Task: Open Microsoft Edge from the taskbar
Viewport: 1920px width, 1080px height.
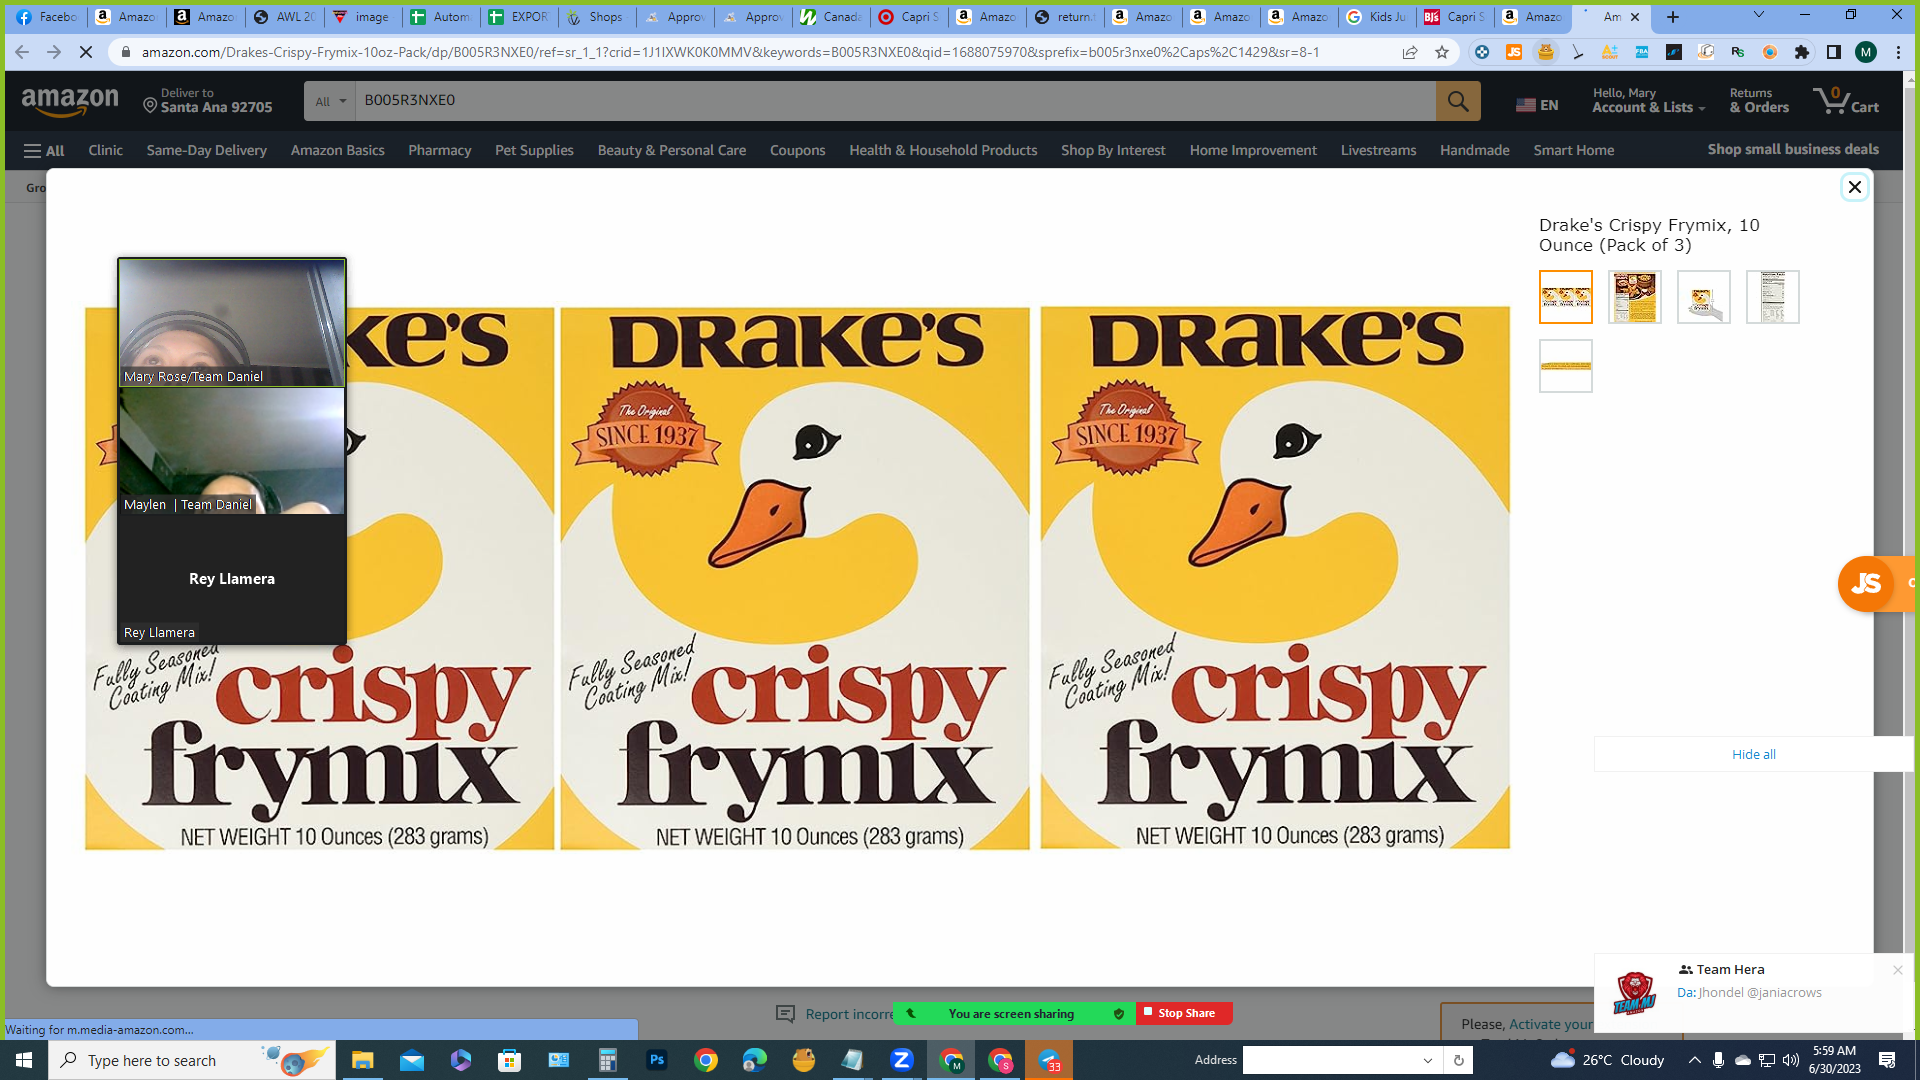Action: [x=755, y=1060]
